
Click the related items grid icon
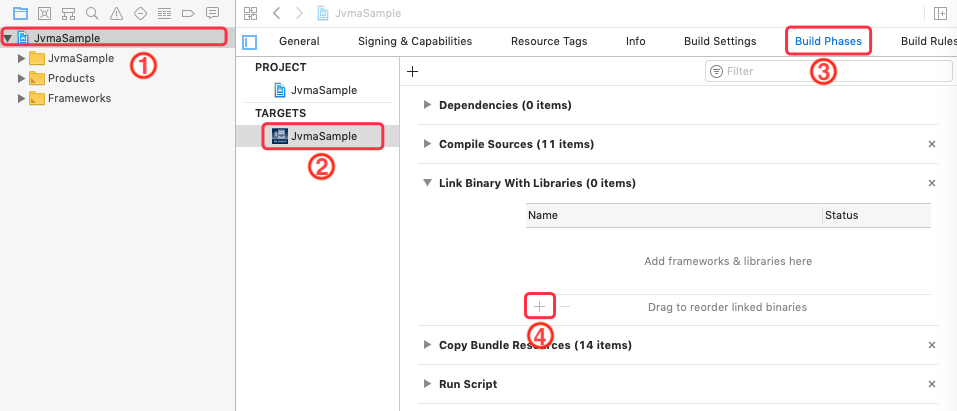click(250, 13)
